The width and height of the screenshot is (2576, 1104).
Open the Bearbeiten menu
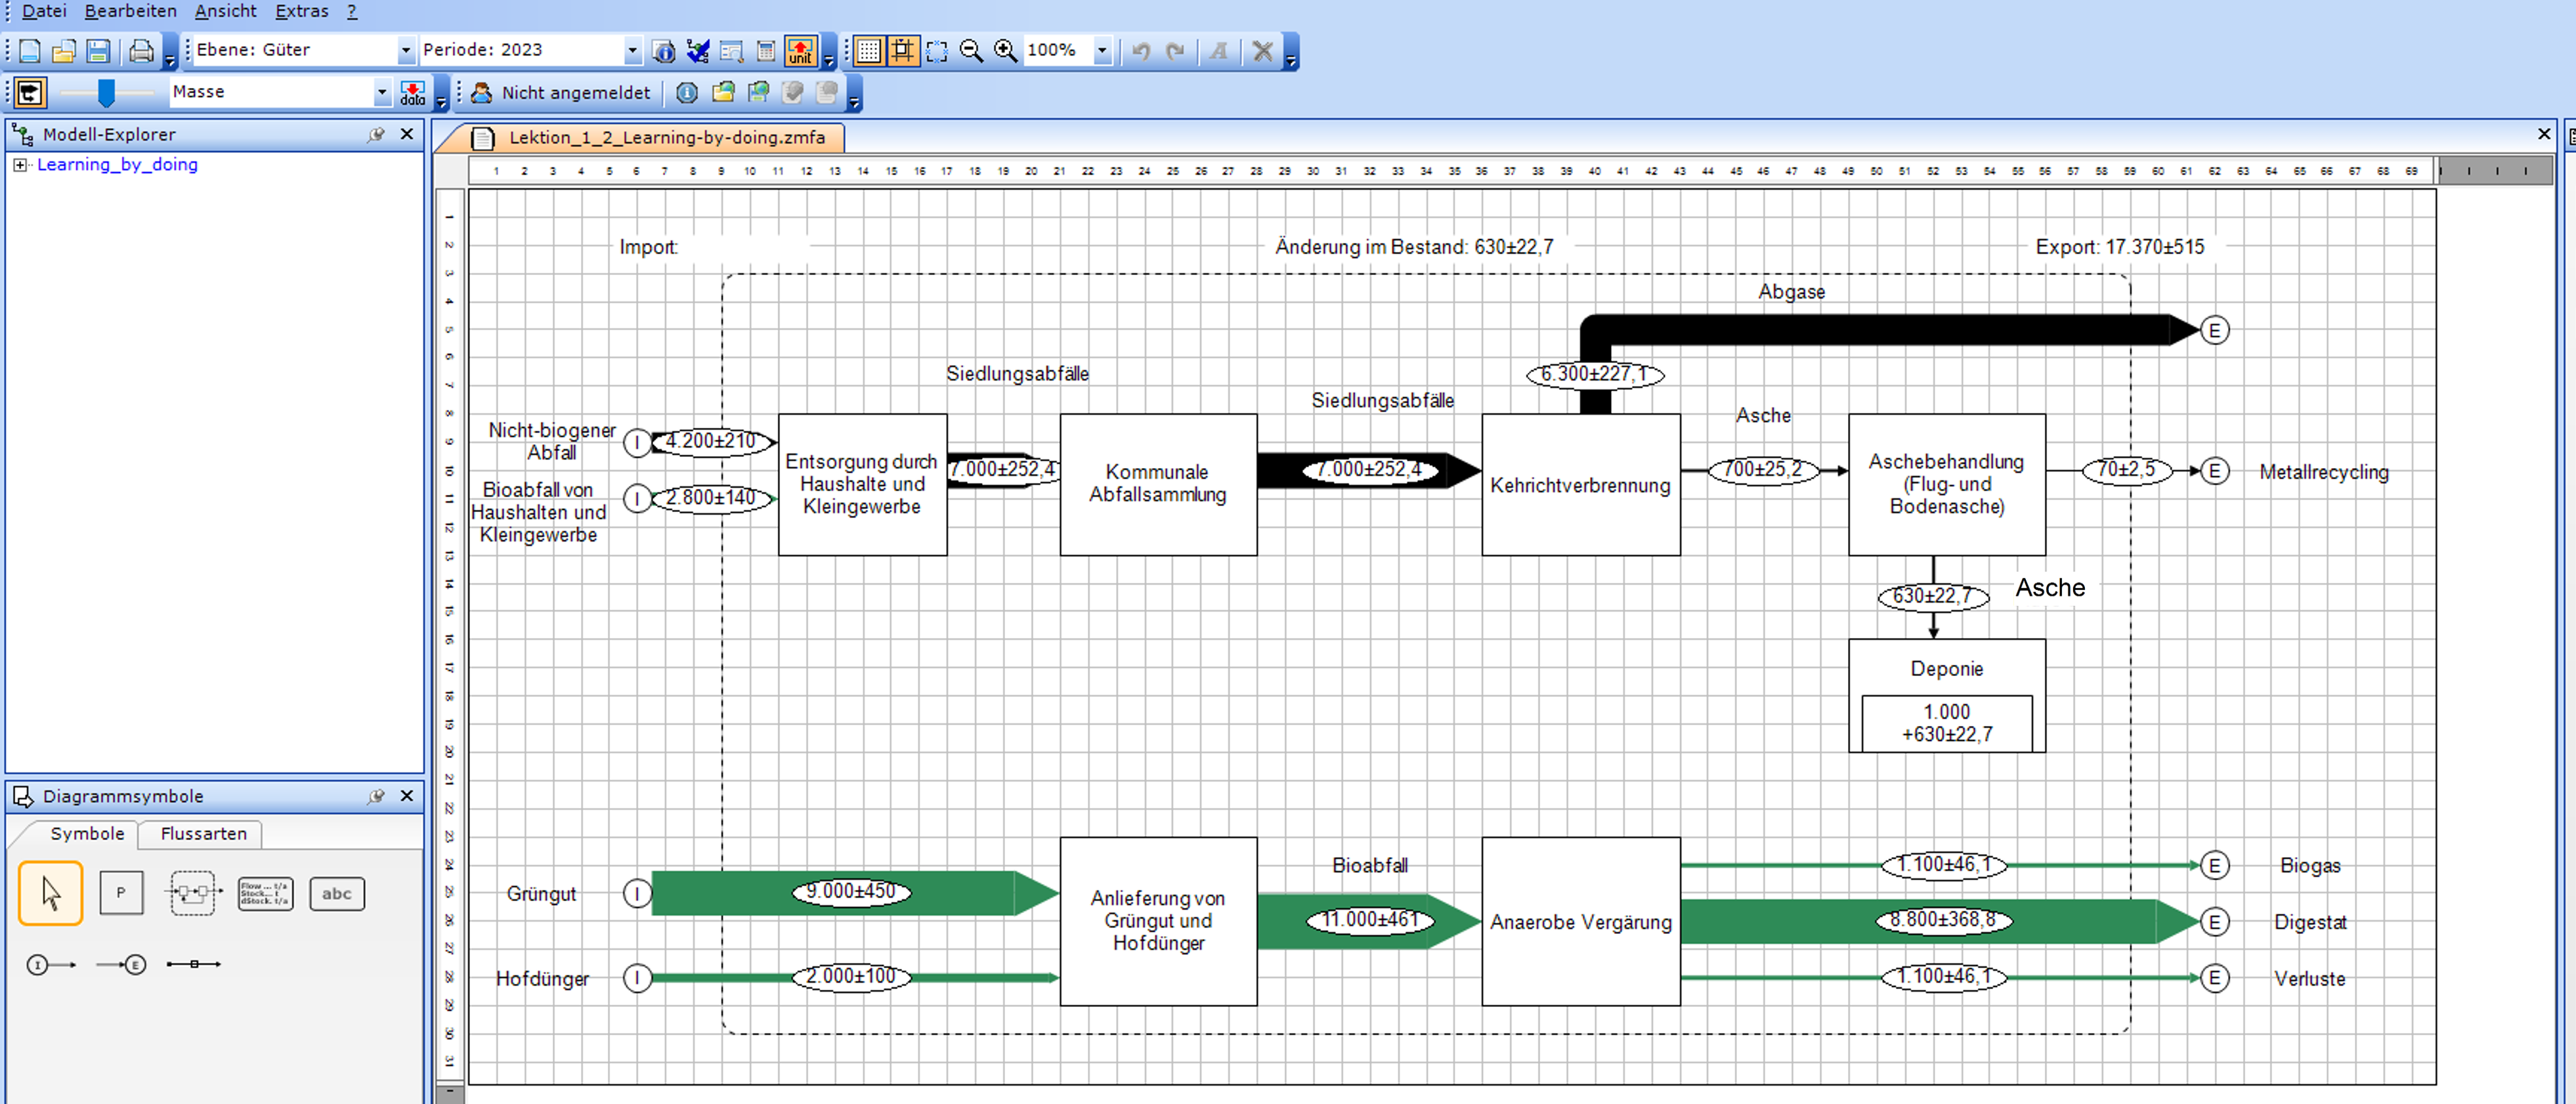pyautogui.click(x=130, y=11)
